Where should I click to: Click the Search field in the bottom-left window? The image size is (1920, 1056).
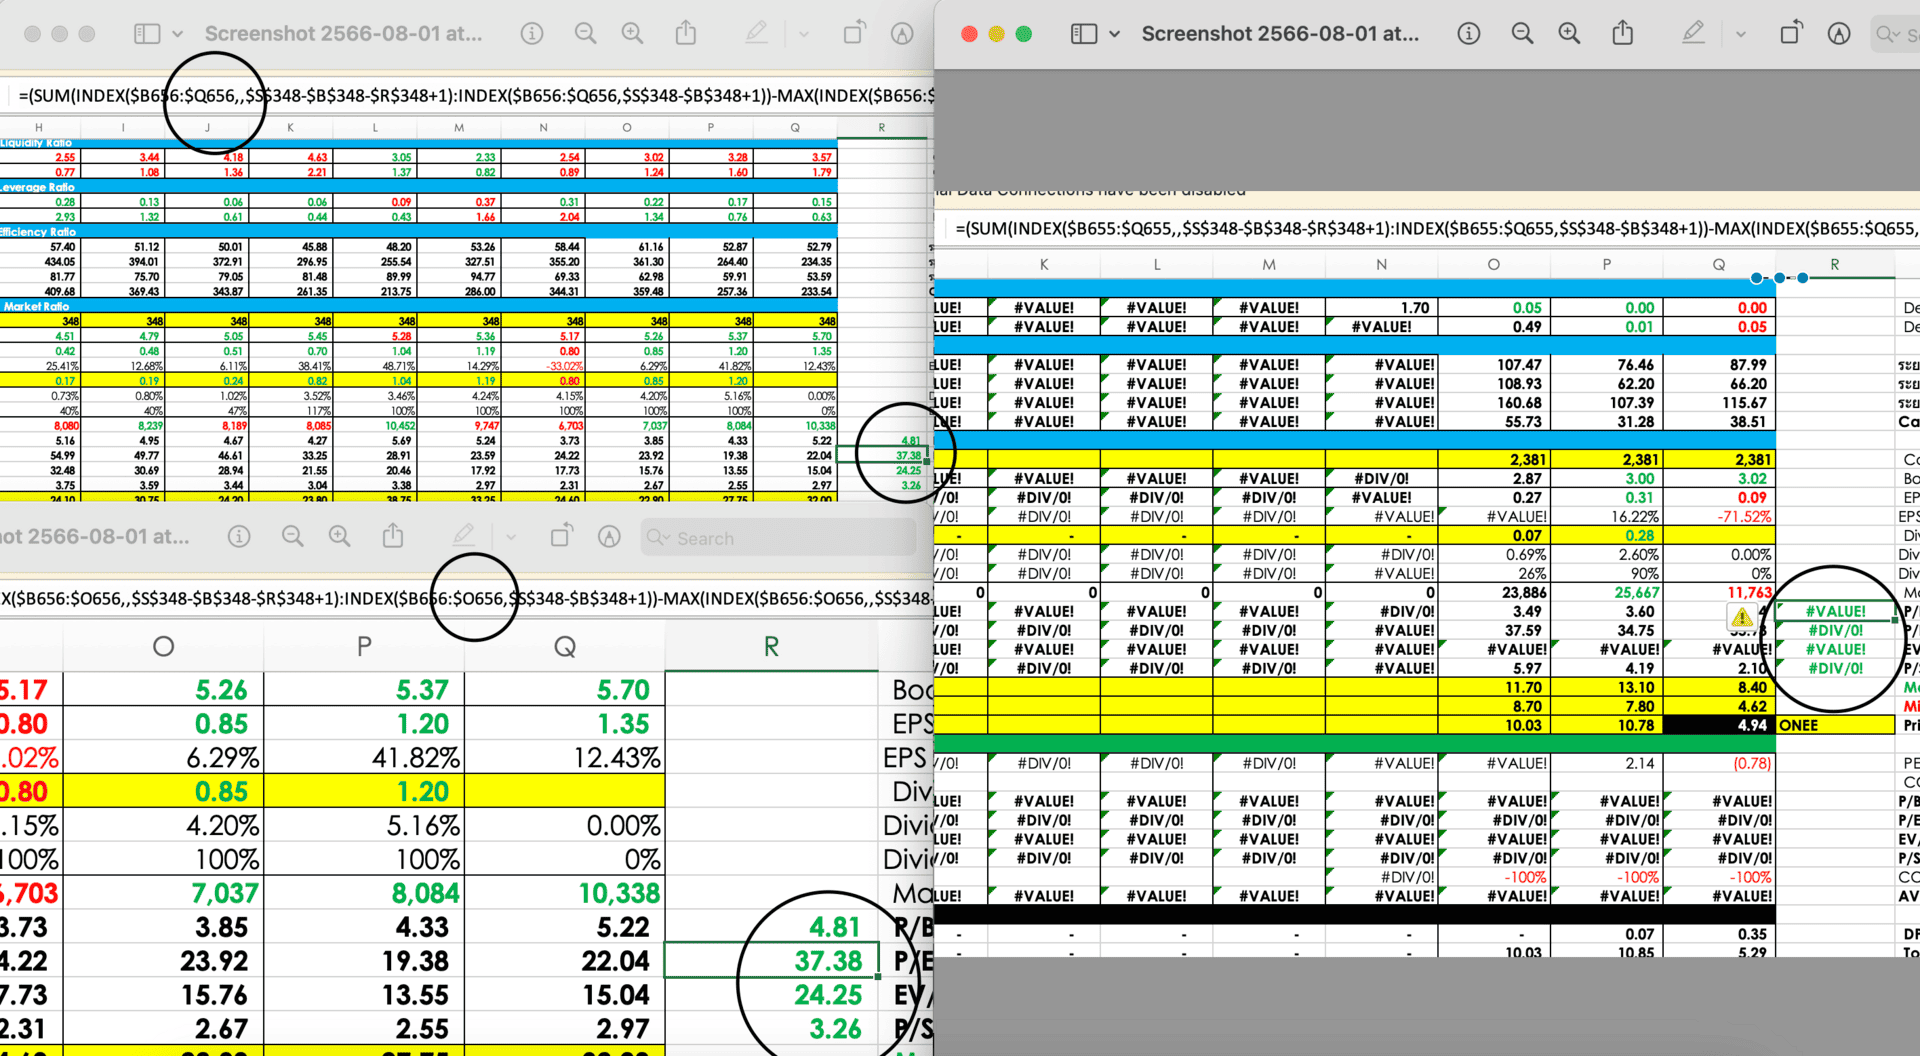[780, 538]
